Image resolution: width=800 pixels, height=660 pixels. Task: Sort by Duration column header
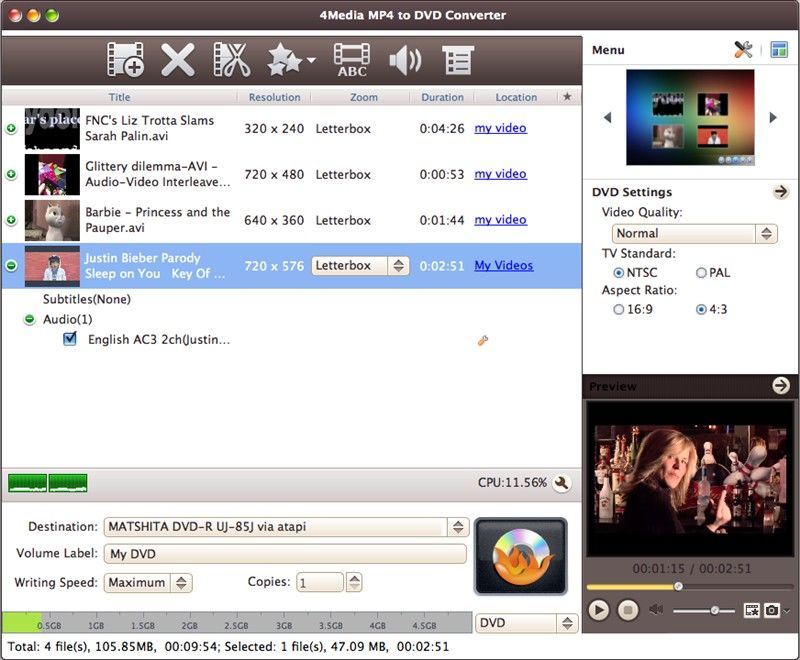click(442, 97)
